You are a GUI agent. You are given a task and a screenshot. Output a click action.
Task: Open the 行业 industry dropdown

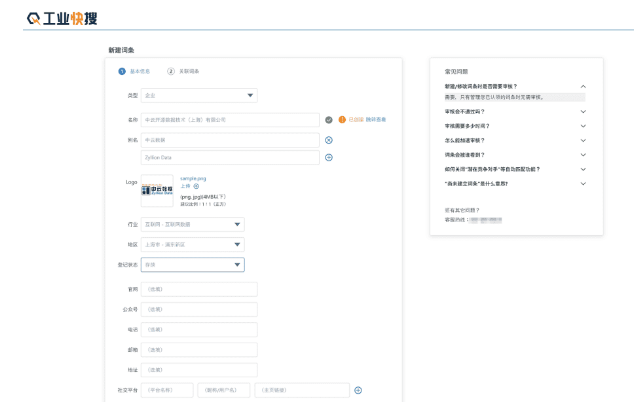click(192, 225)
